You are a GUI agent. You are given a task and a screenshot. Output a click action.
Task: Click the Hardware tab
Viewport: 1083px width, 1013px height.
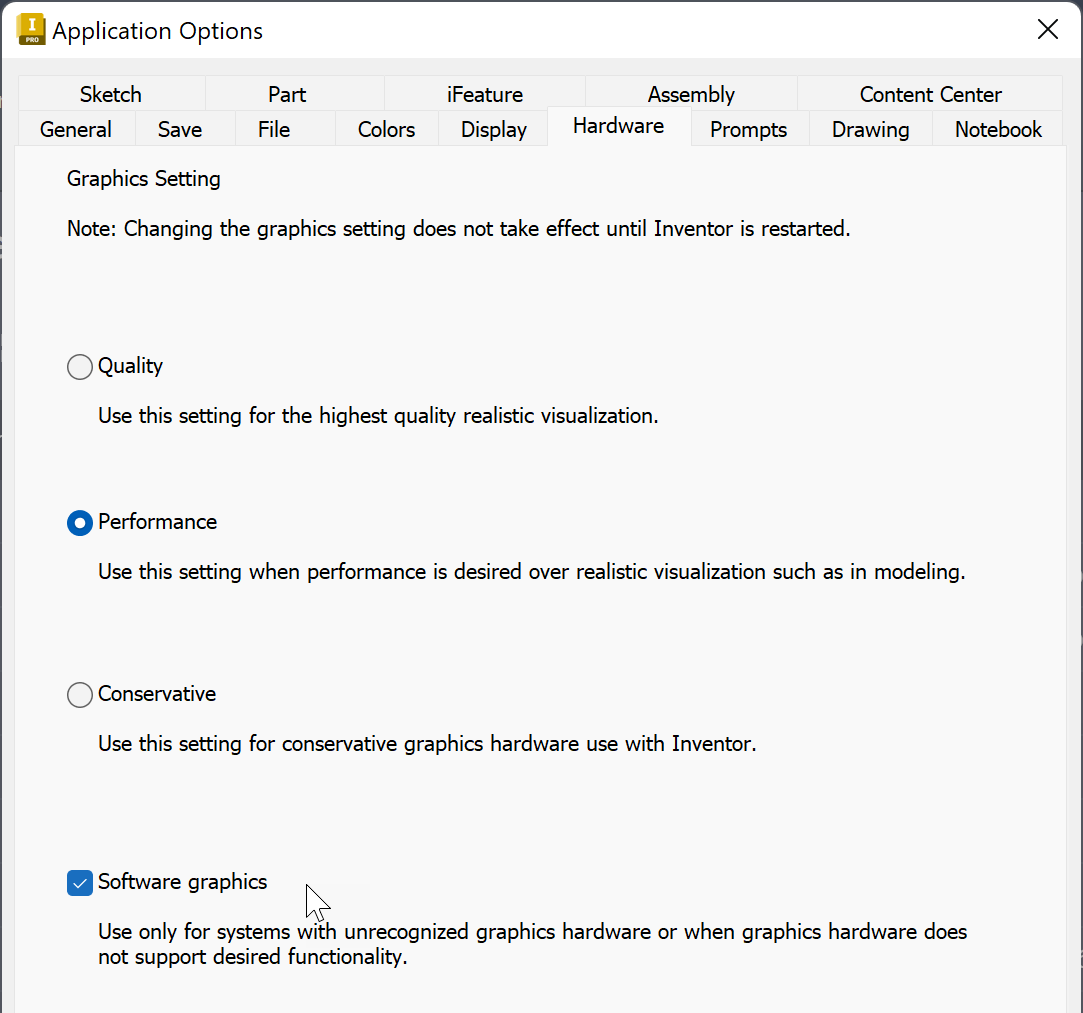click(x=618, y=126)
